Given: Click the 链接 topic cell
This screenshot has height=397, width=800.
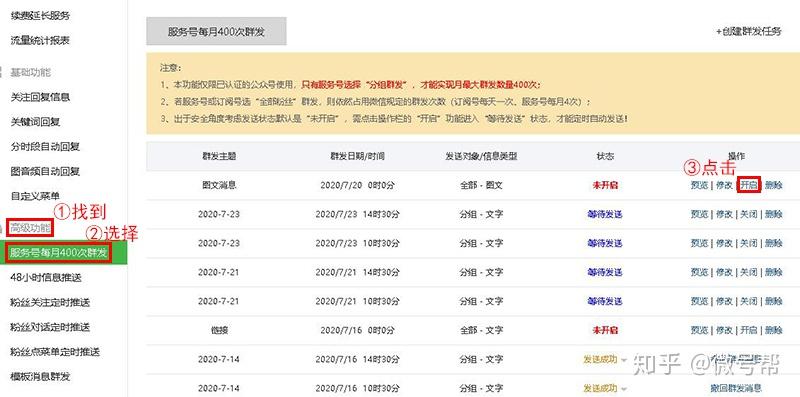Looking at the screenshot, I should pos(219,331).
